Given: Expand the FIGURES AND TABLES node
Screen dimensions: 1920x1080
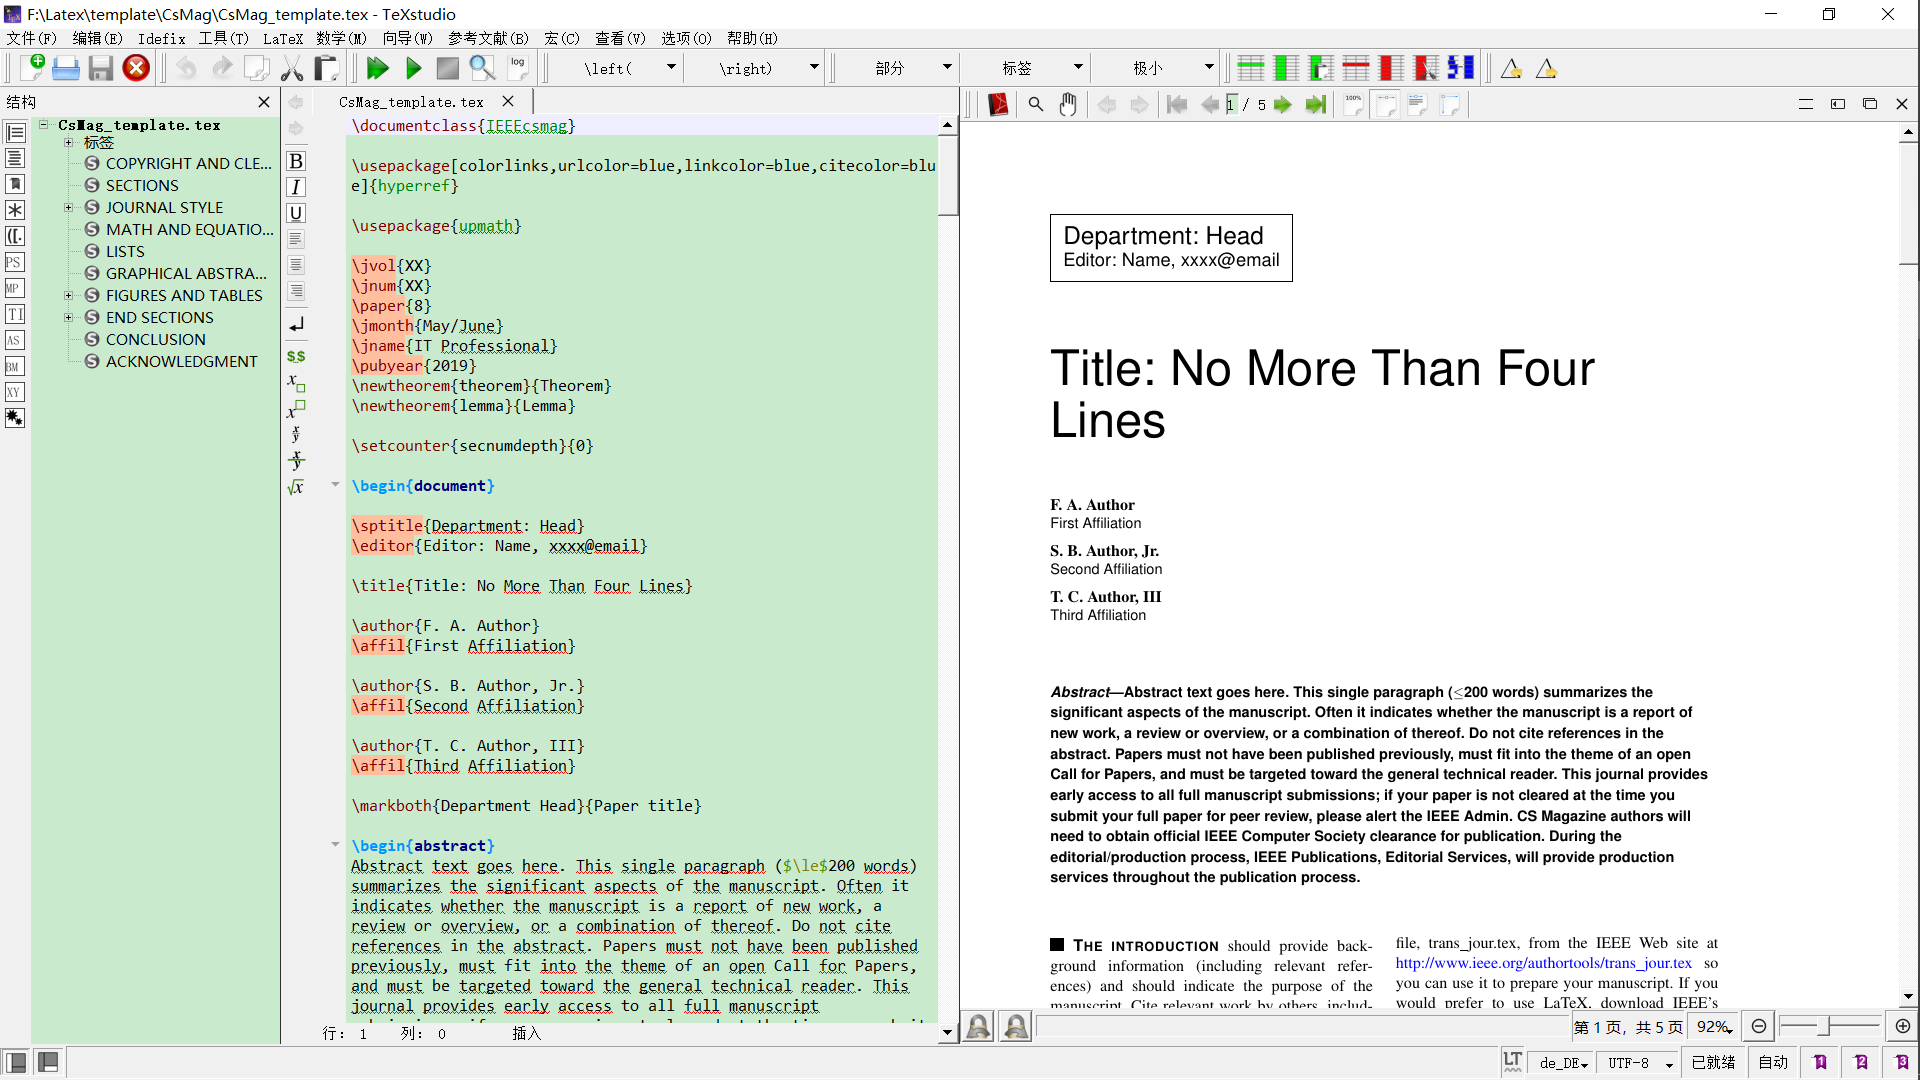Looking at the screenshot, I should coord(68,295).
